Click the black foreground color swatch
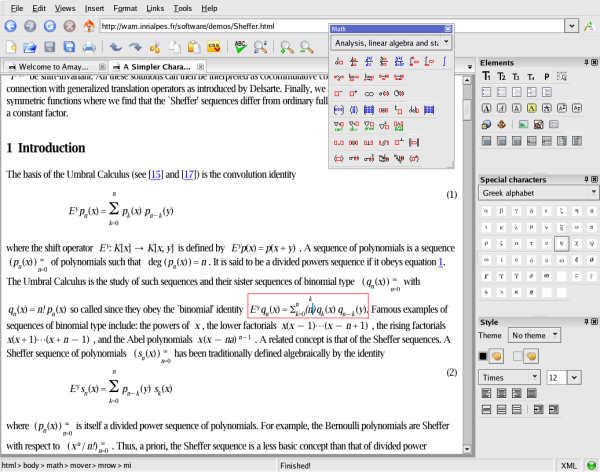Viewport: 600px width, 472px height. tap(484, 356)
